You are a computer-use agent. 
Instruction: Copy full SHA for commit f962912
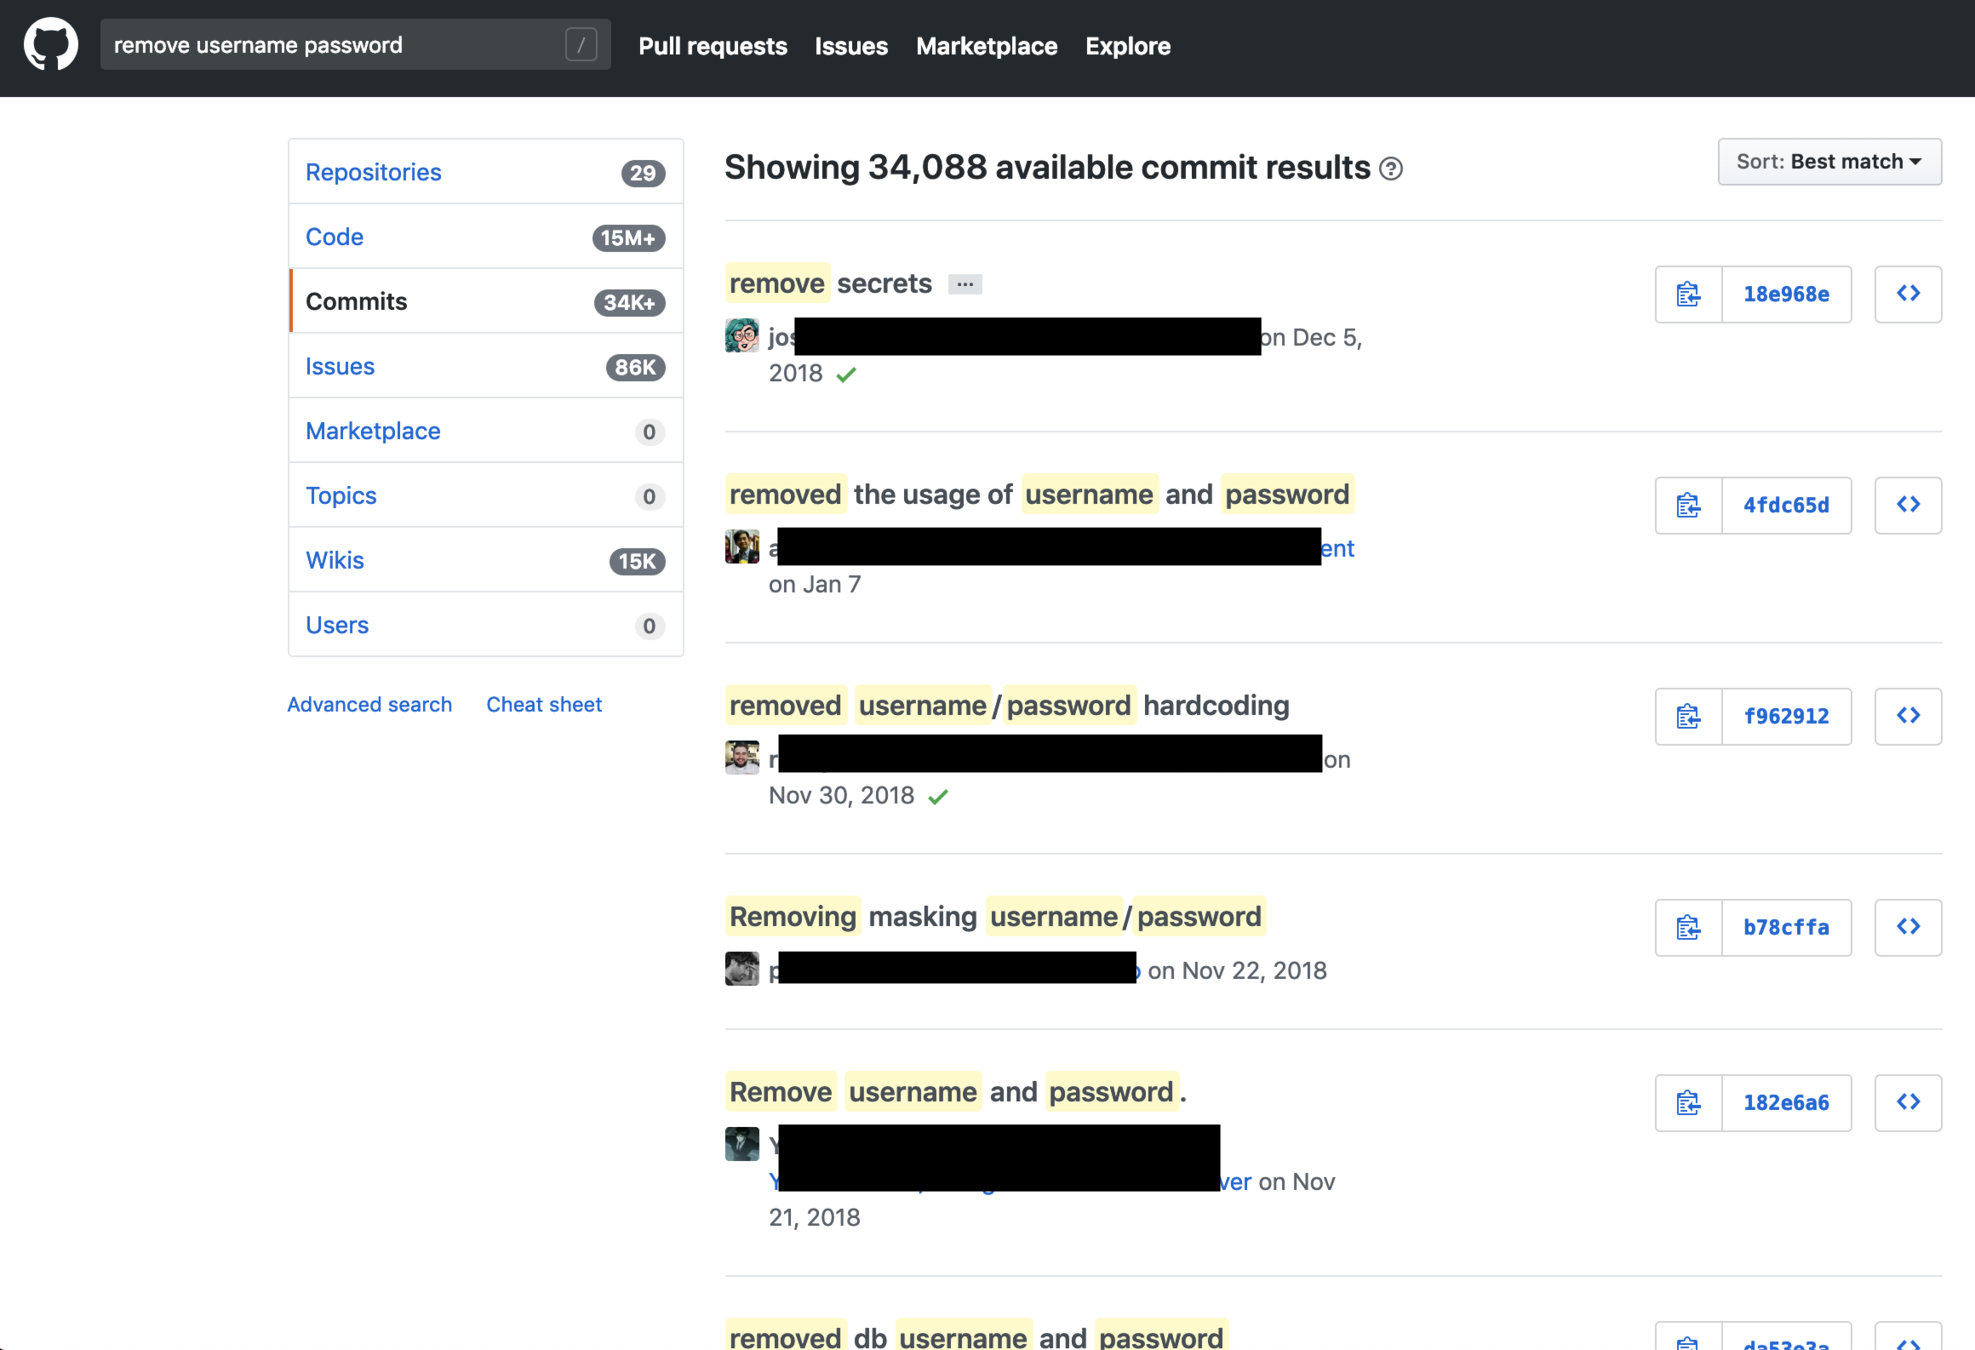click(1688, 716)
